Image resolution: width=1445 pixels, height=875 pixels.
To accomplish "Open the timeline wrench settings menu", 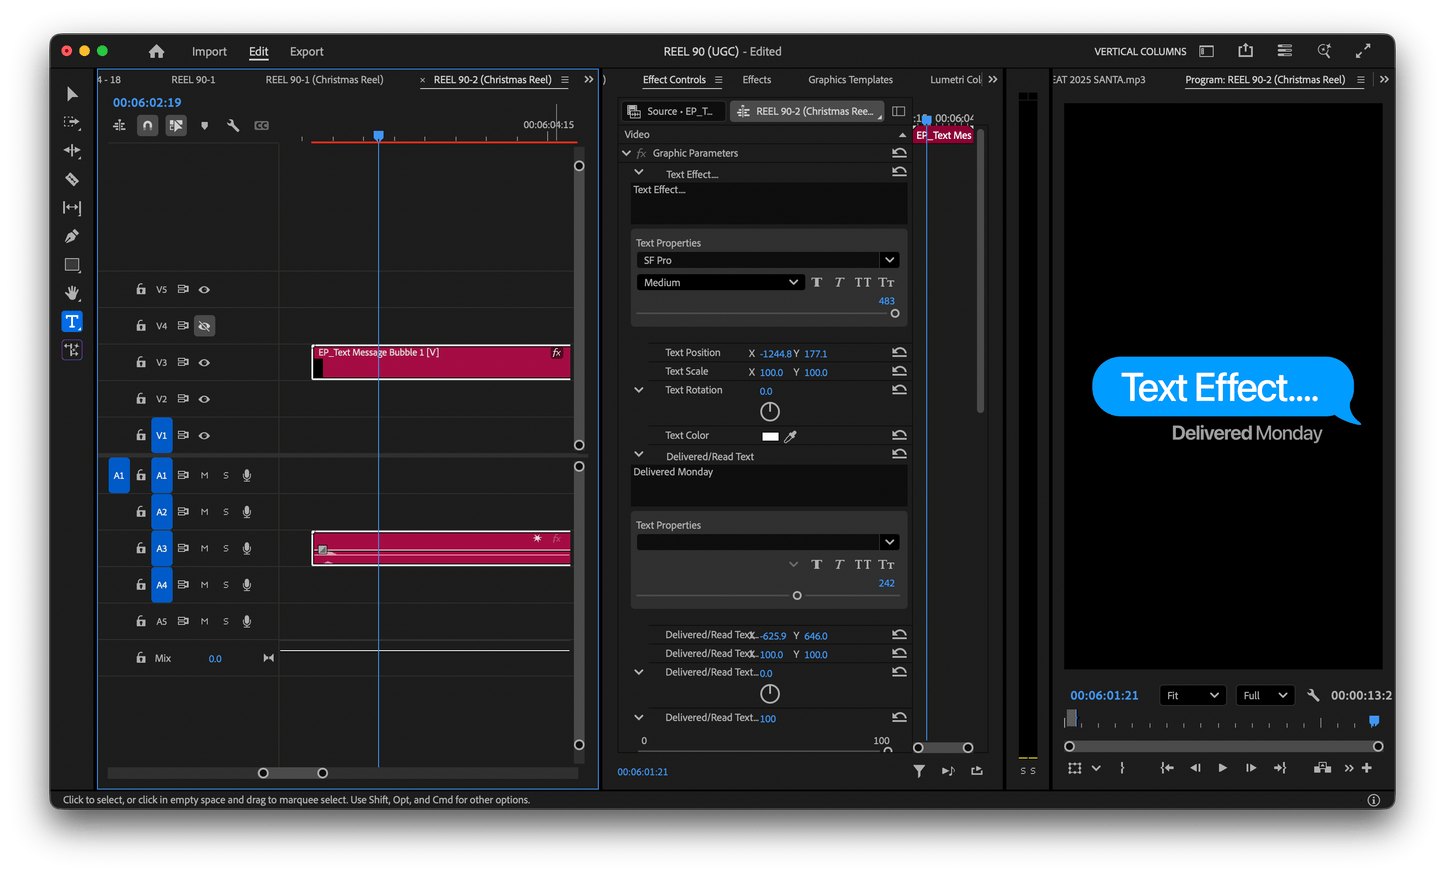I will click(x=235, y=125).
